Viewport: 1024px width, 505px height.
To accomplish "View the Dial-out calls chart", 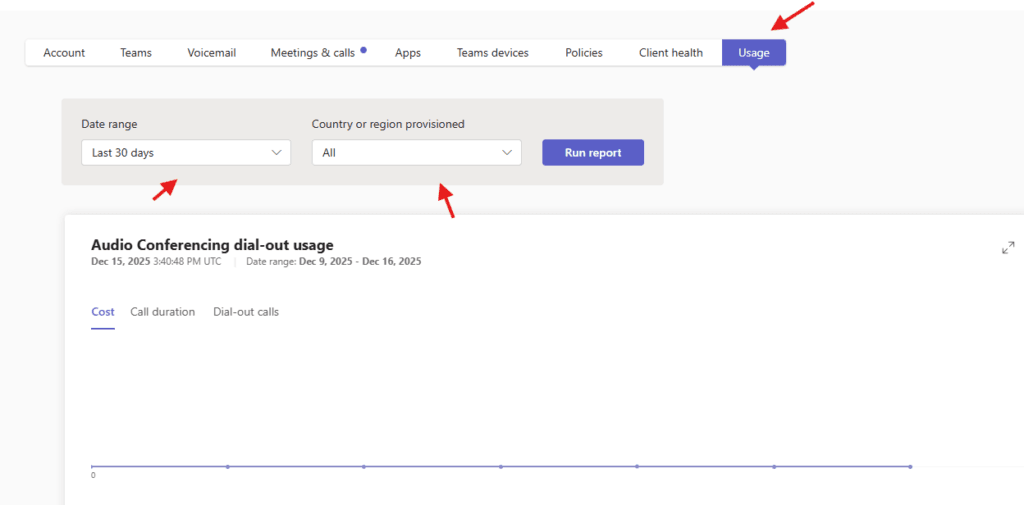I will [x=246, y=312].
